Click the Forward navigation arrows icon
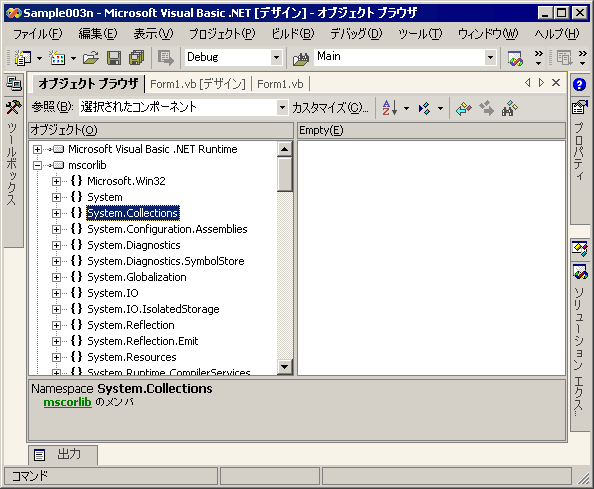 (486, 109)
